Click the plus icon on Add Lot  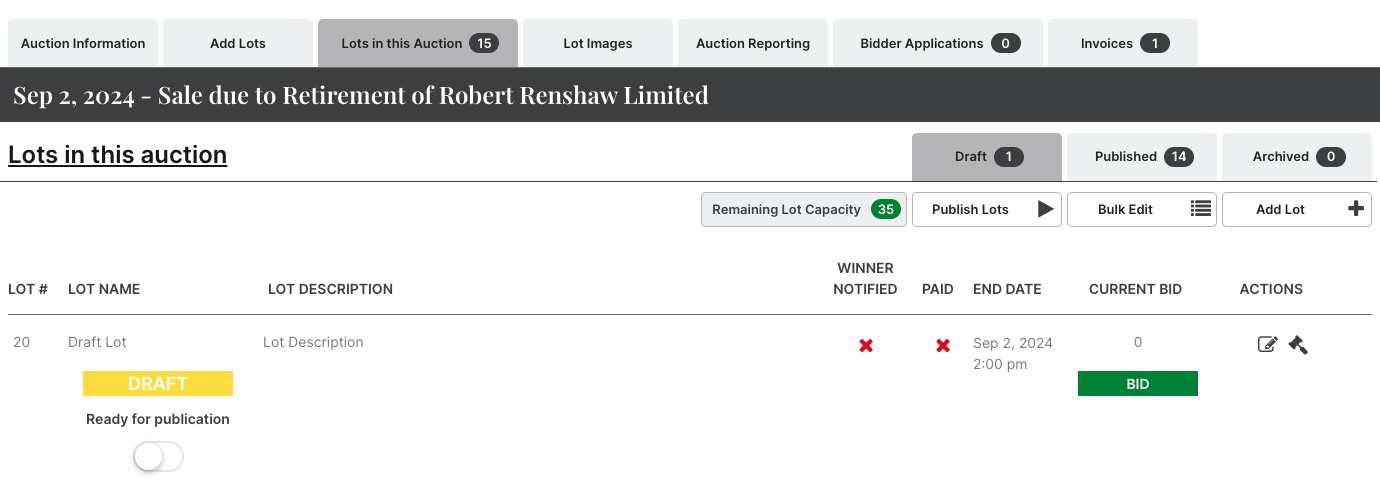1356,210
